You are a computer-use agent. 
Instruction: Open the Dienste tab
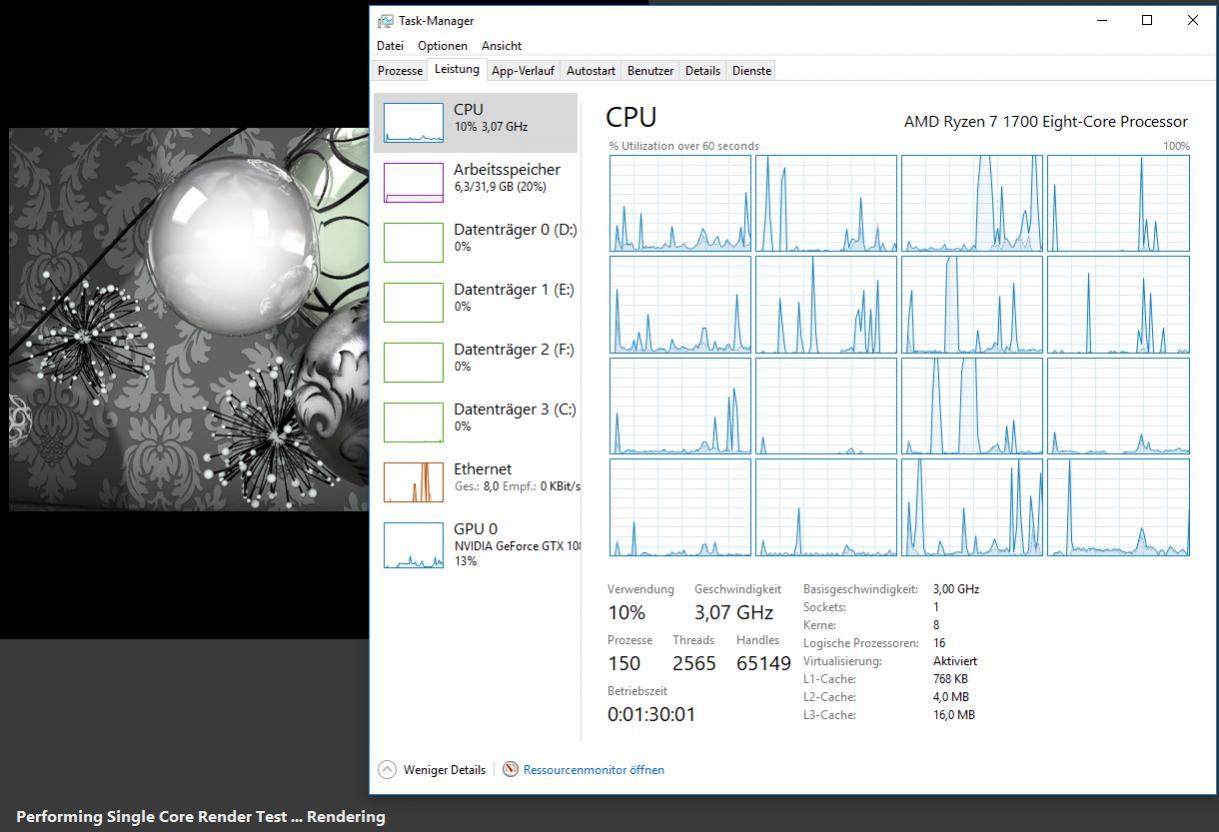tap(752, 71)
